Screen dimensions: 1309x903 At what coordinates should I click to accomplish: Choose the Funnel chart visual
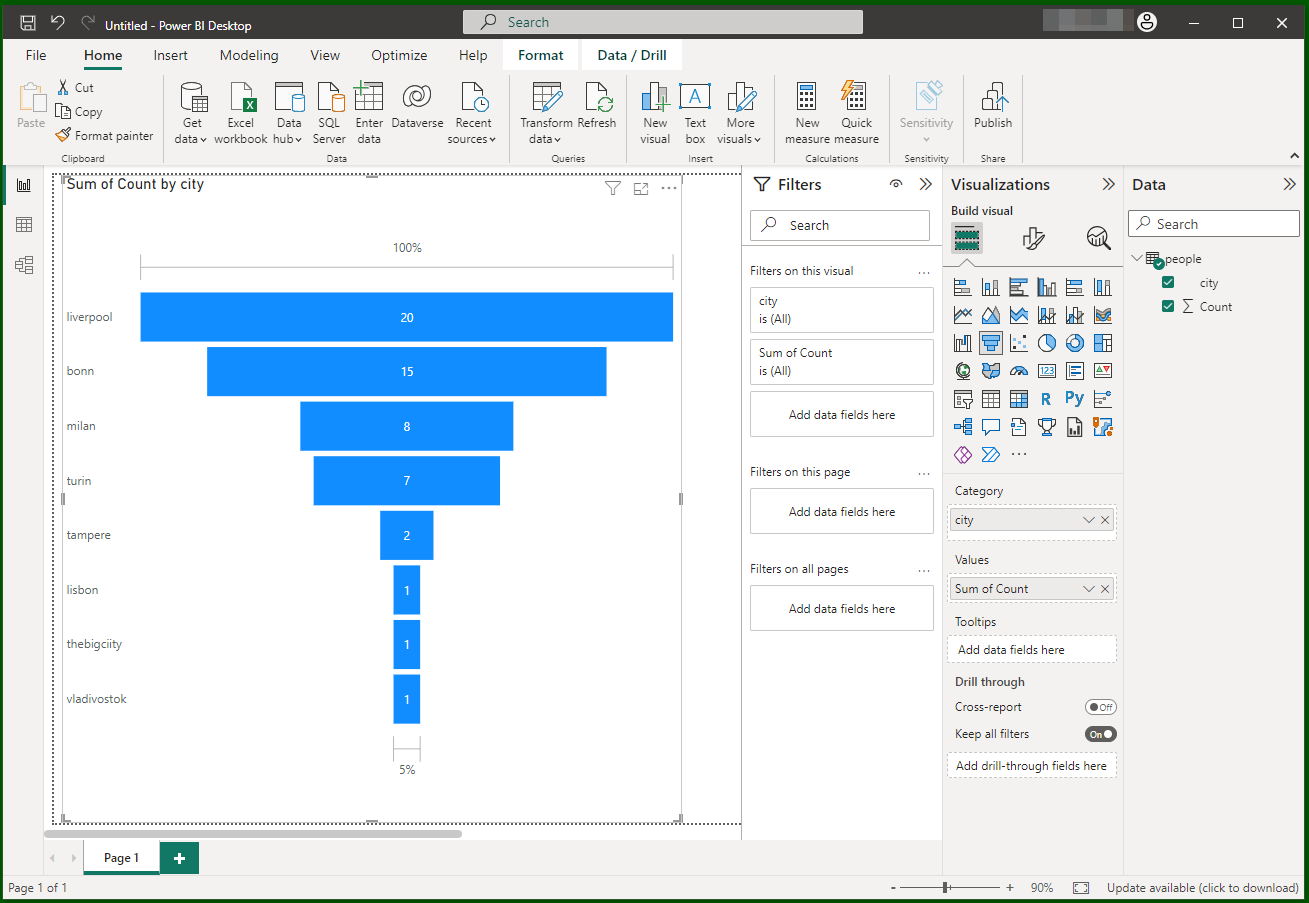tap(991, 343)
